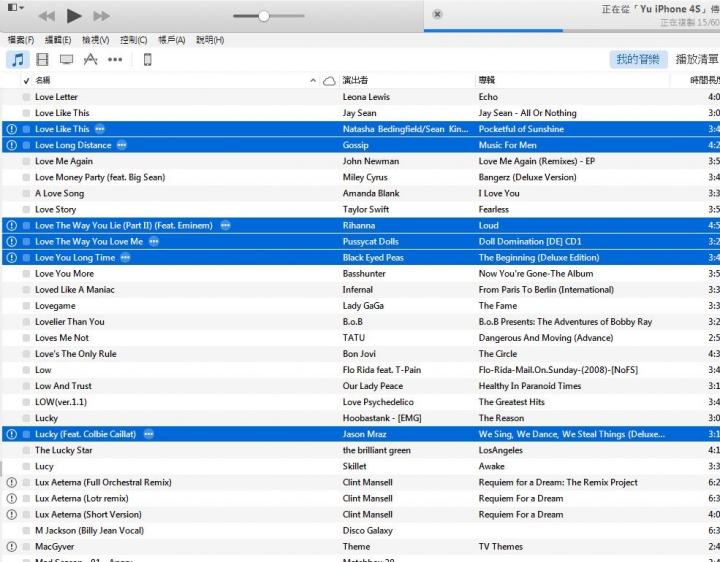Click warning icon beside Lux Aeterna (Short Version)
This screenshot has width=720, height=562.
point(12,515)
